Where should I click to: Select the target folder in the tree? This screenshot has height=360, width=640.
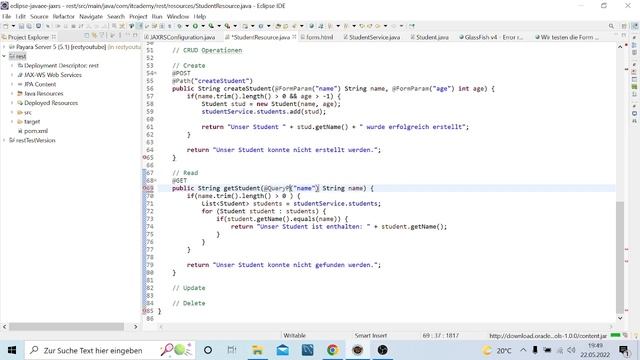point(32,122)
